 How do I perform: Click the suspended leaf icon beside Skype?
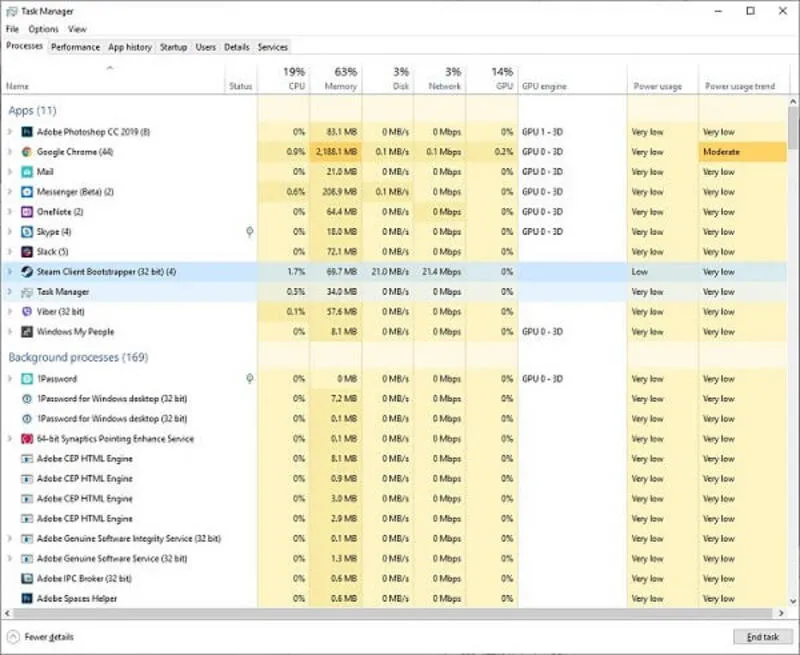tap(249, 232)
